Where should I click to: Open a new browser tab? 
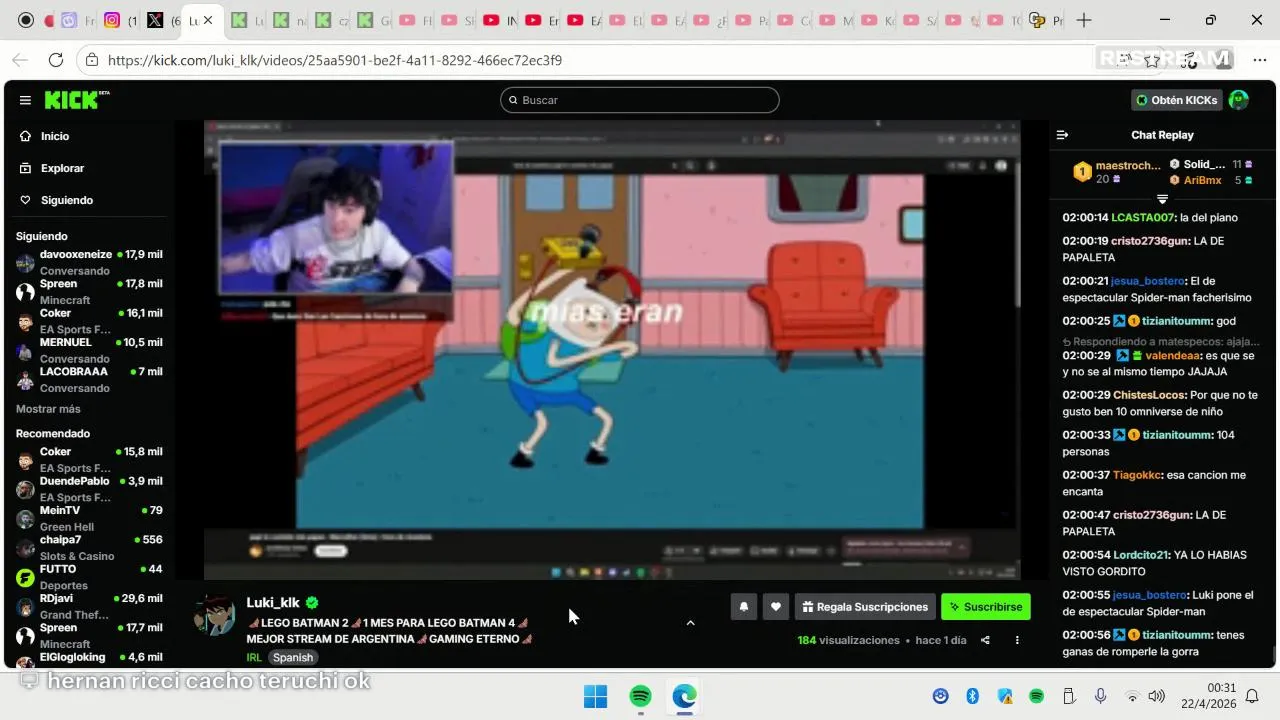(1084, 20)
